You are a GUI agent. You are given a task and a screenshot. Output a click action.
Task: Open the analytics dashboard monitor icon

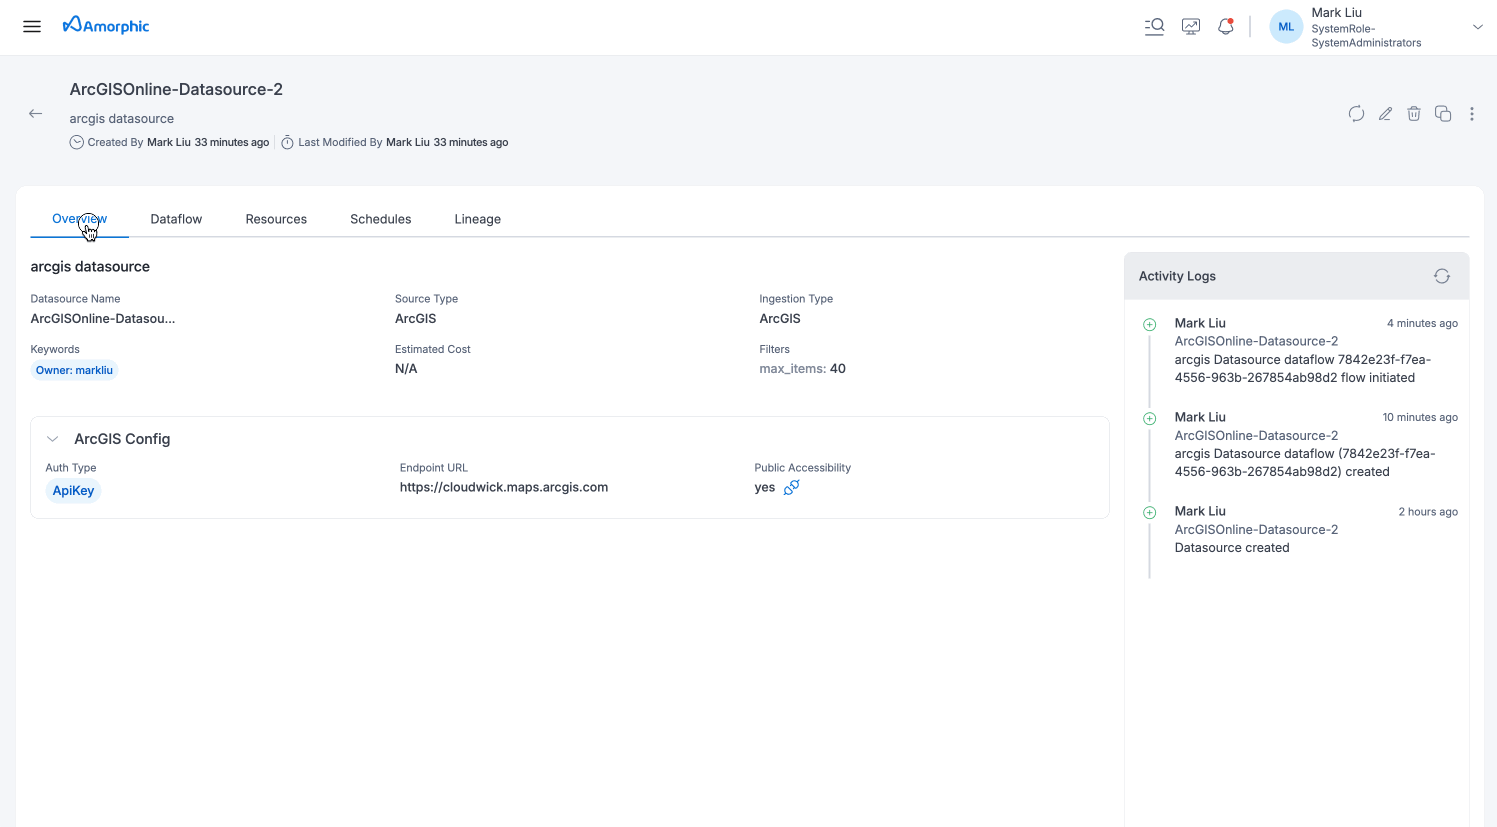1190,26
